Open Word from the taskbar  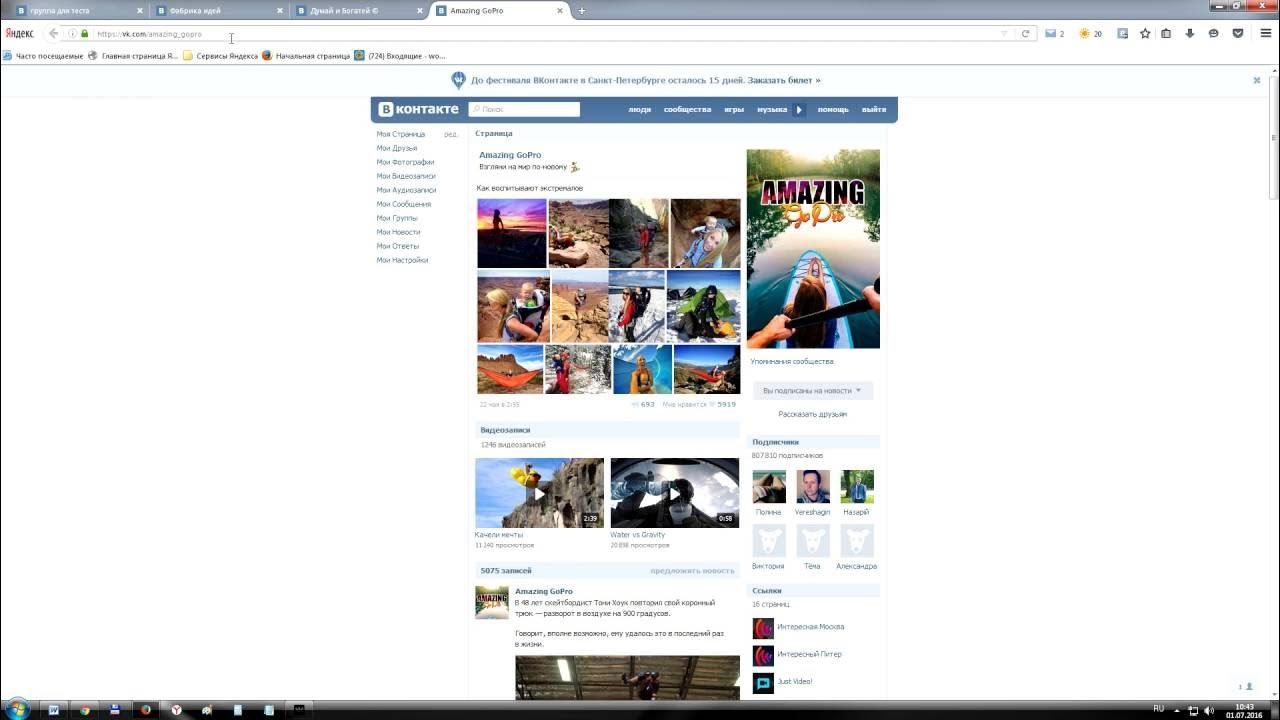pyautogui.click(x=54, y=710)
